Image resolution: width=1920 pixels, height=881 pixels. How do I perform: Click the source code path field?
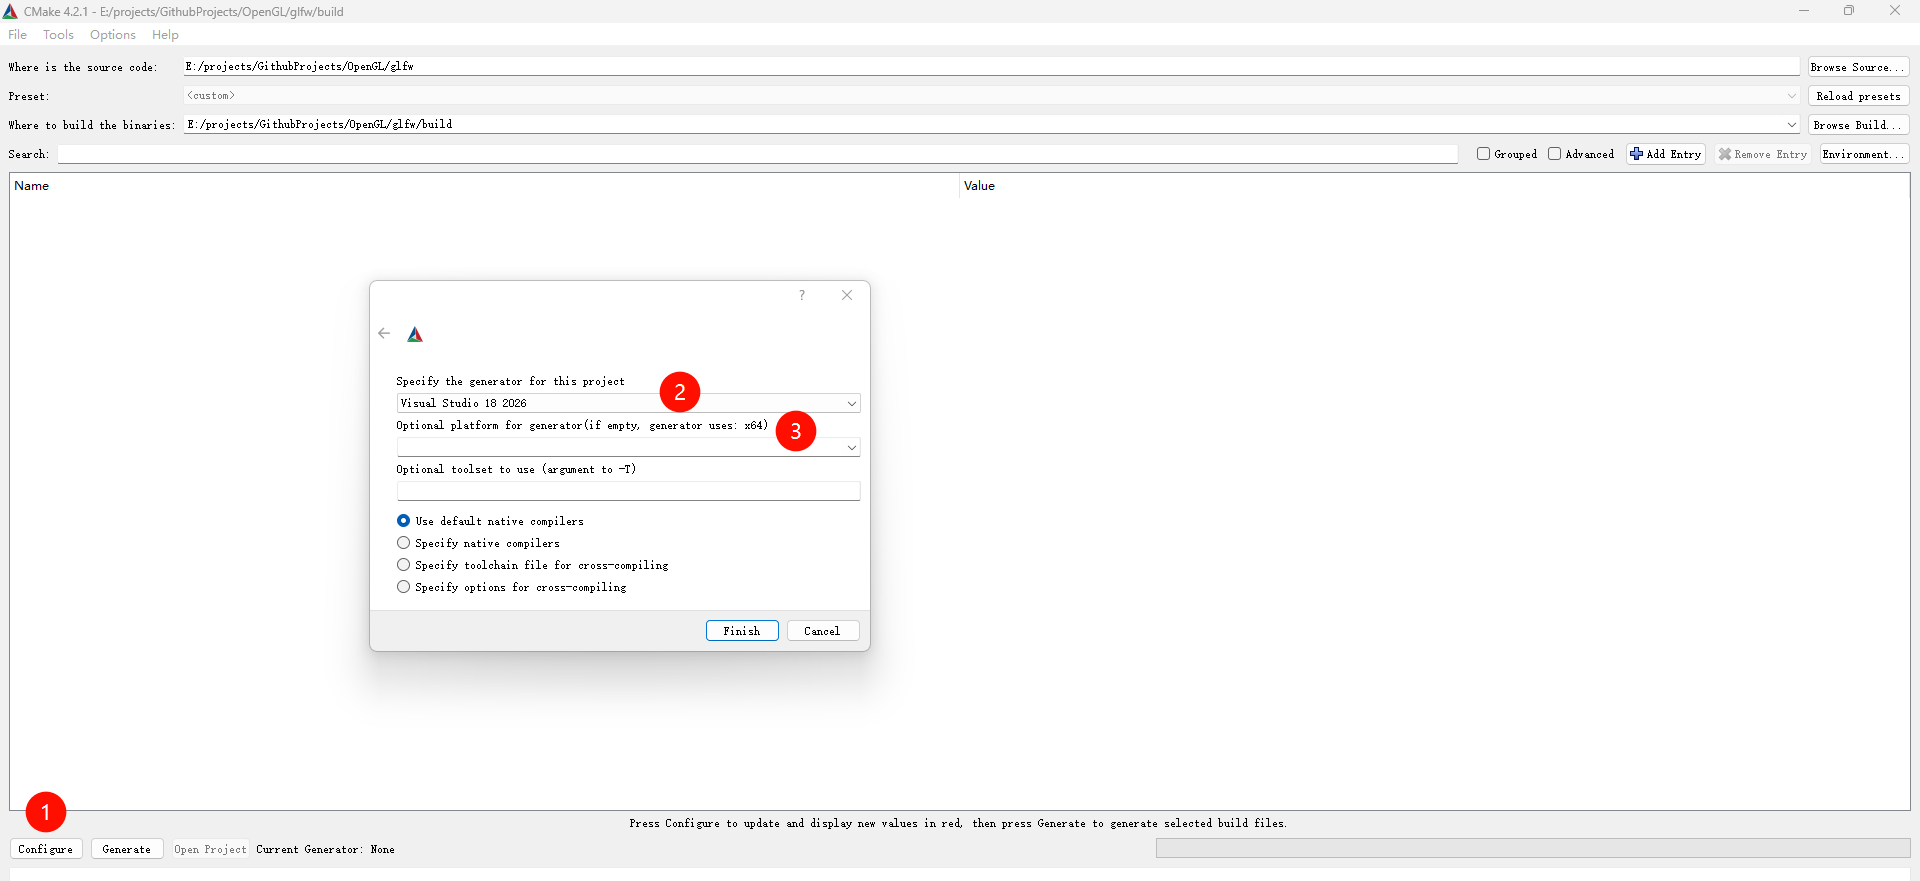click(991, 66)
